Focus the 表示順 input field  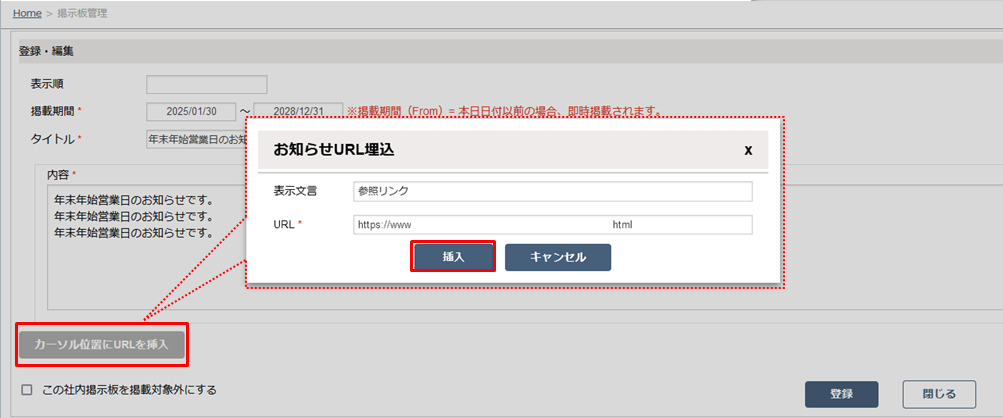coord(206,84)
